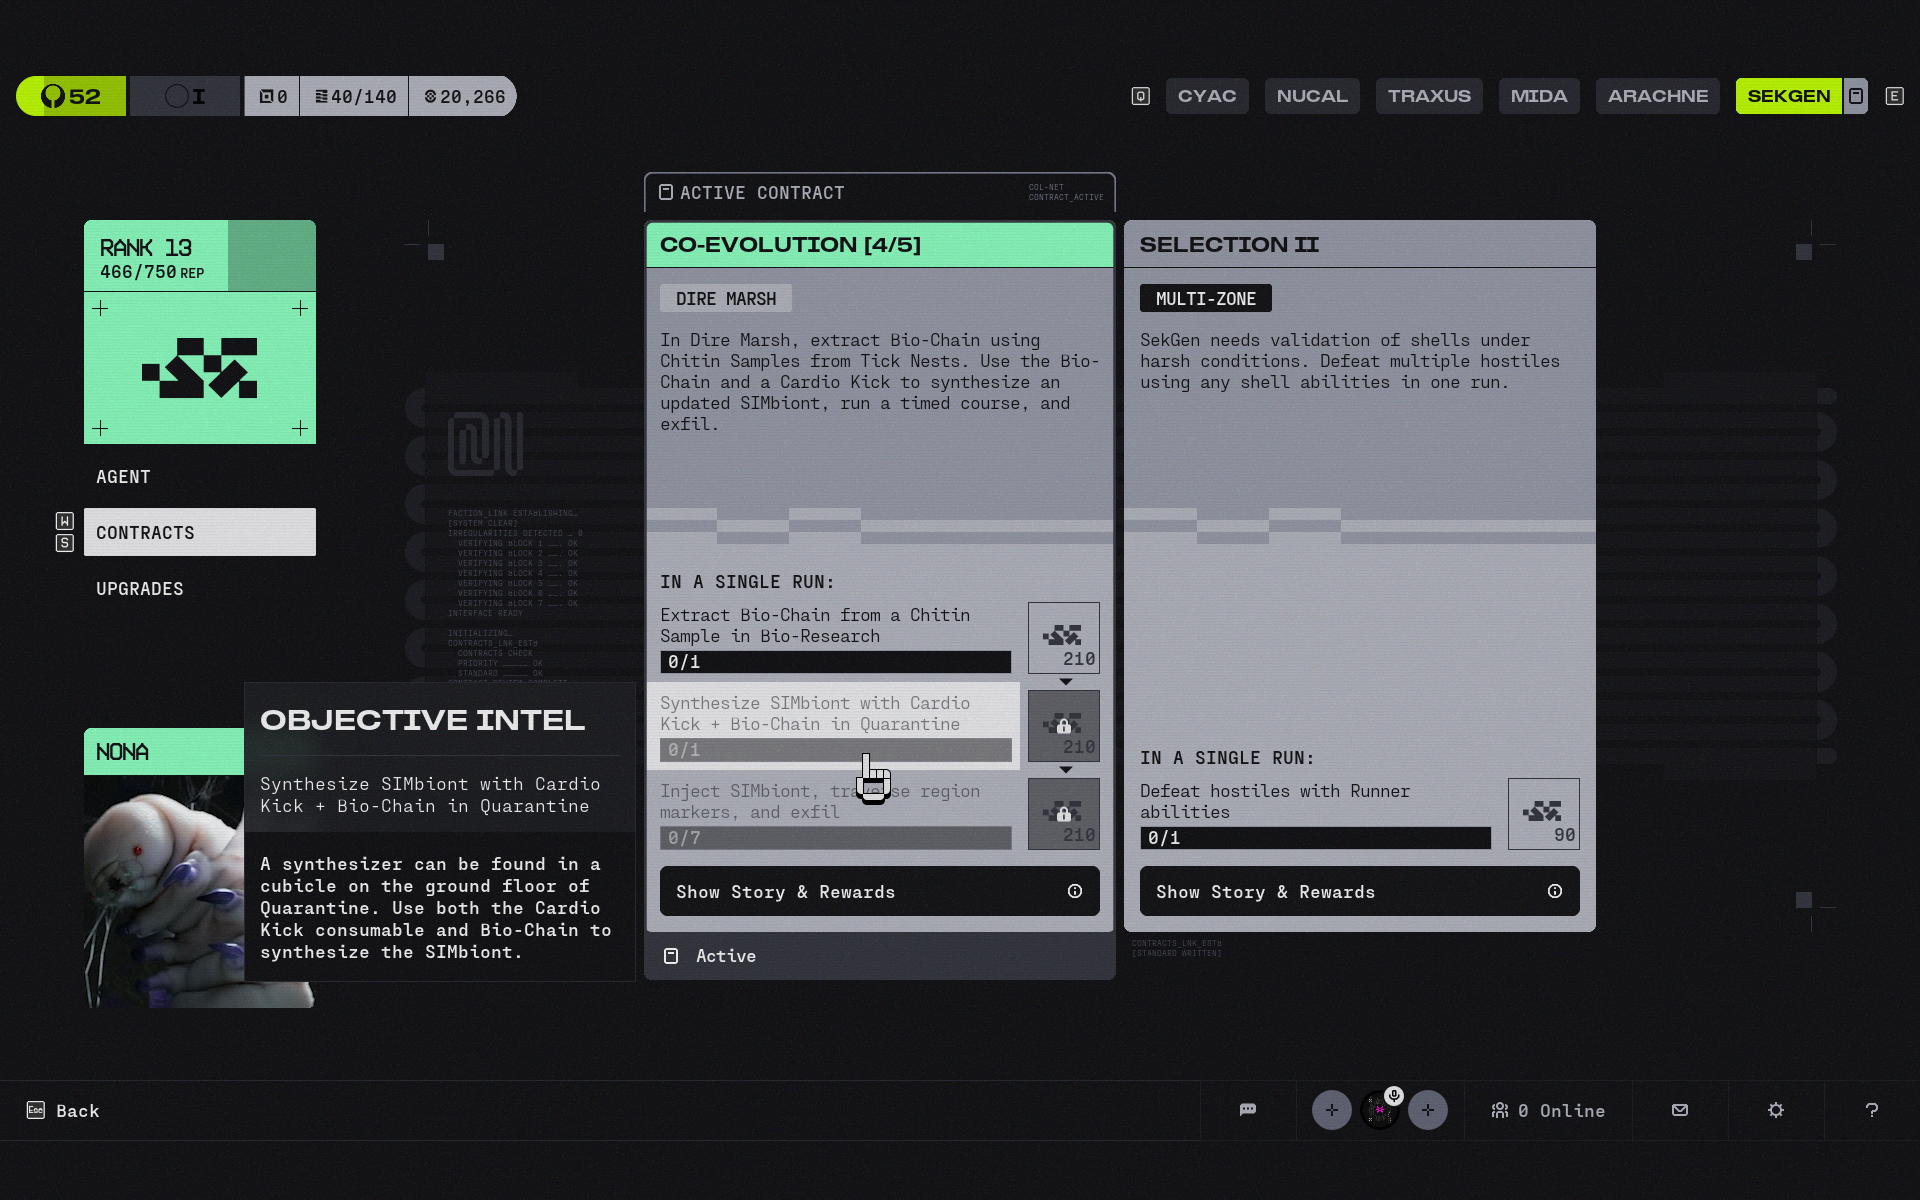Click the contract icon beside SEKGEN tab
This screenshot has width=1920, height=1200.
pos(1855,96)
